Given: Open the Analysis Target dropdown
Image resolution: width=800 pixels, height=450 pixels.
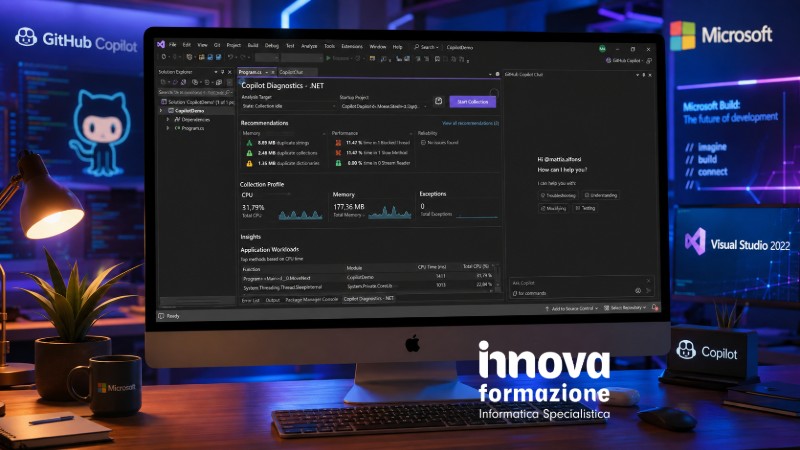Looking at the screenshot, I should 289,106.
